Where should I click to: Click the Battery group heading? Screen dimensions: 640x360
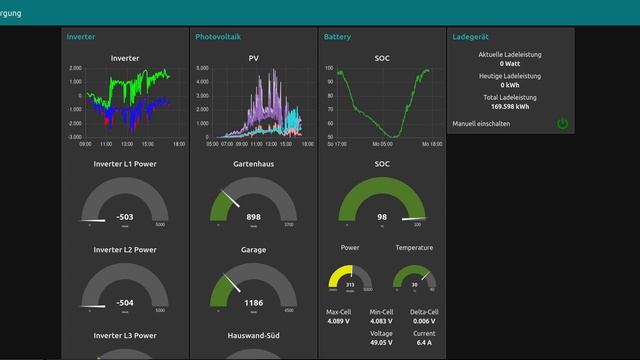[x=337, y=37]
